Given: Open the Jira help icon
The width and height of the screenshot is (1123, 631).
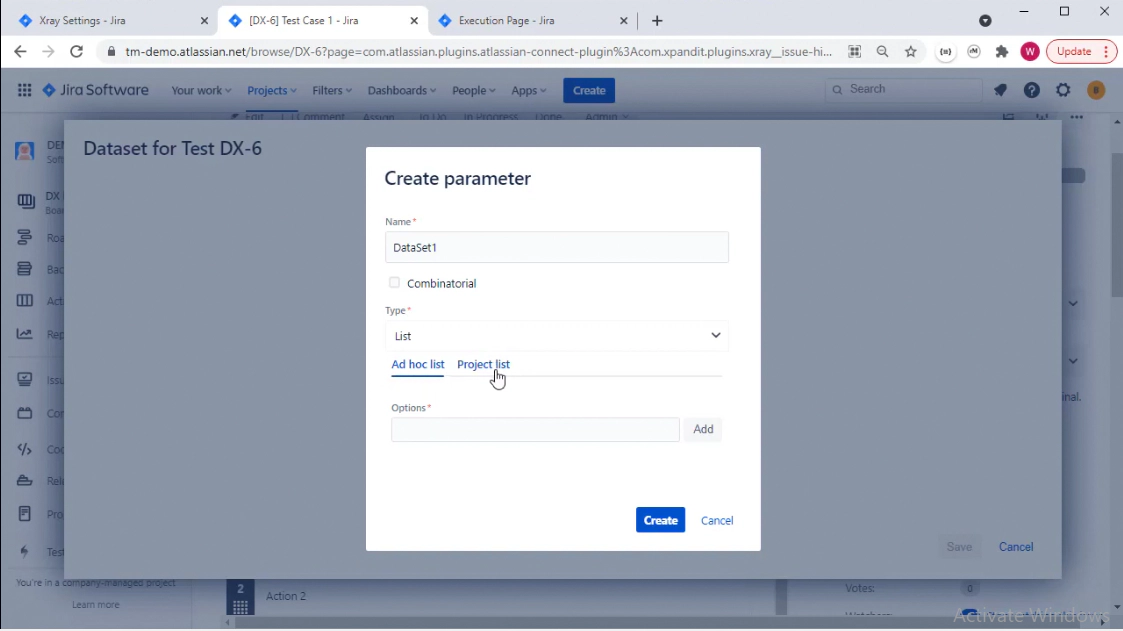Looking at the screenshot, I should tap(1031, 90).
